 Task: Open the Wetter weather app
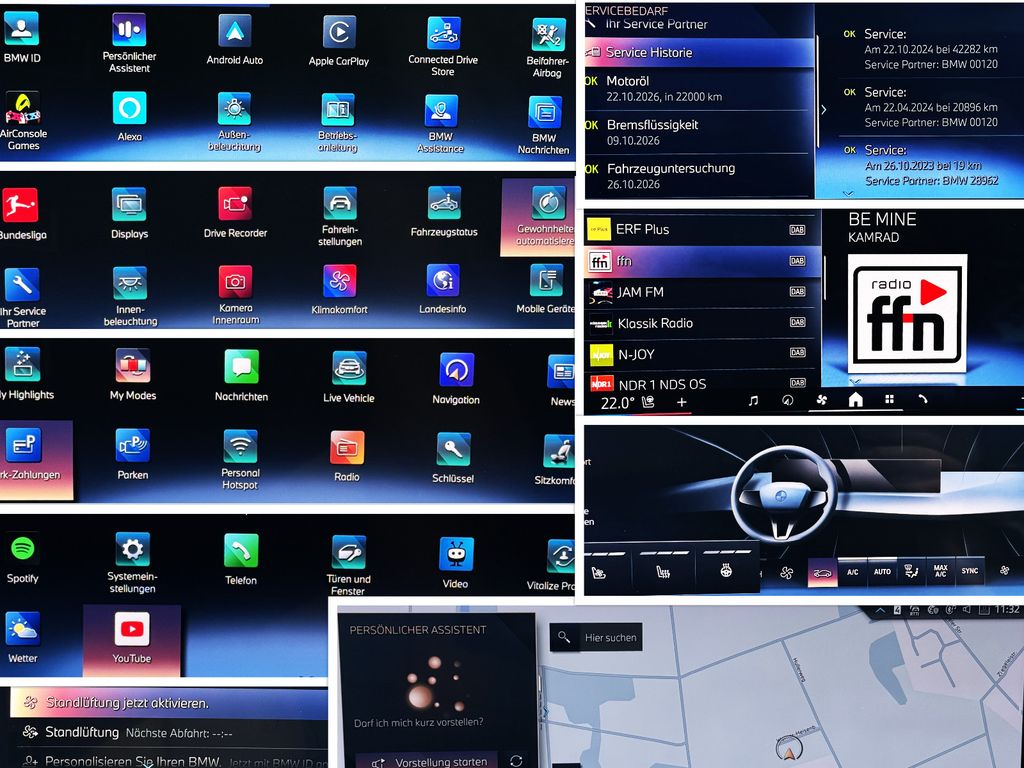pyautogui.click(x=23, y=637)
